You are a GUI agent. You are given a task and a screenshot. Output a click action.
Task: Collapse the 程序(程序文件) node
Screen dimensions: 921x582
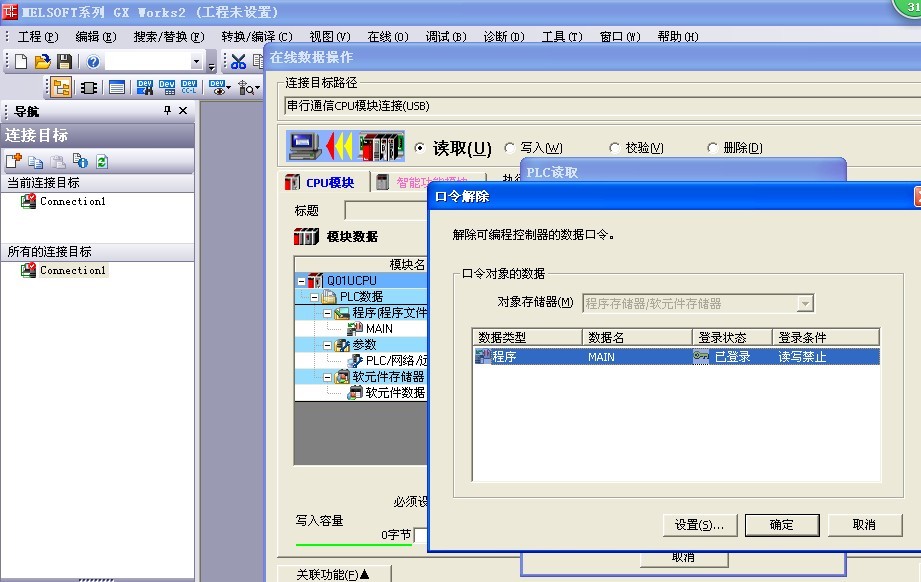(x=327, y=313)
